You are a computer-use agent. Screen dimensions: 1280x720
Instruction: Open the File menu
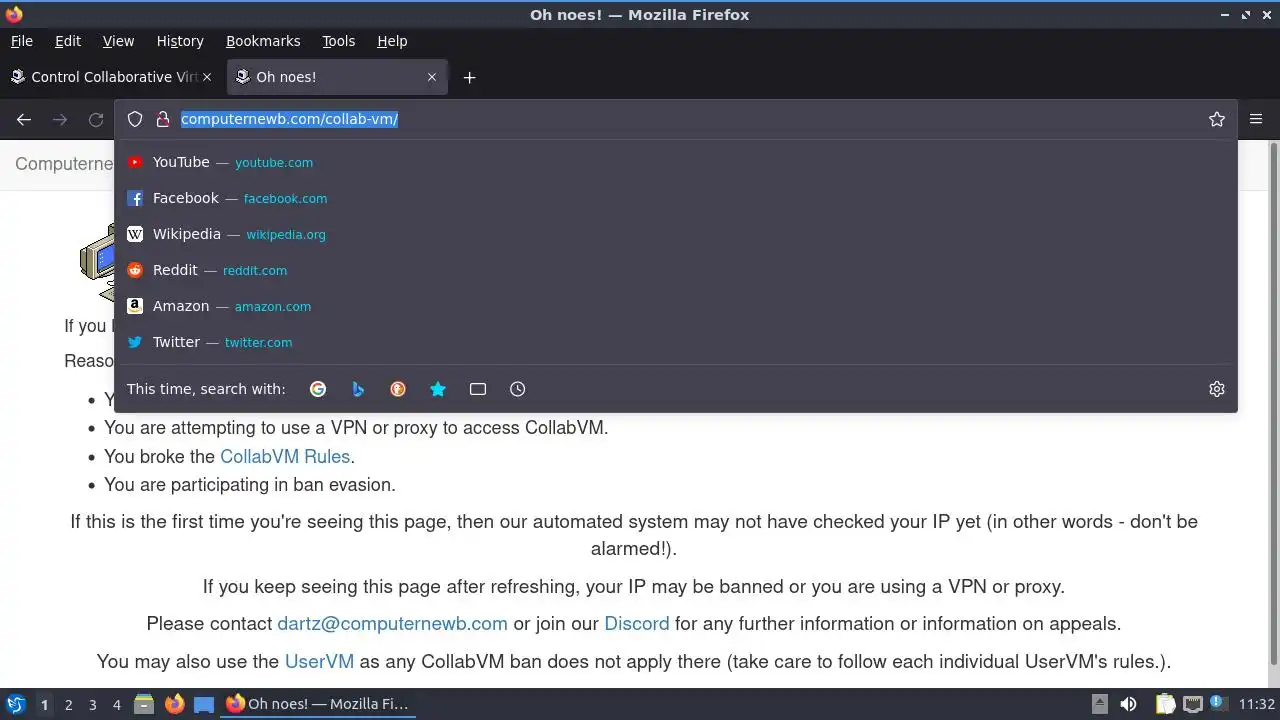pyautogui.click(x=21, y=41)
